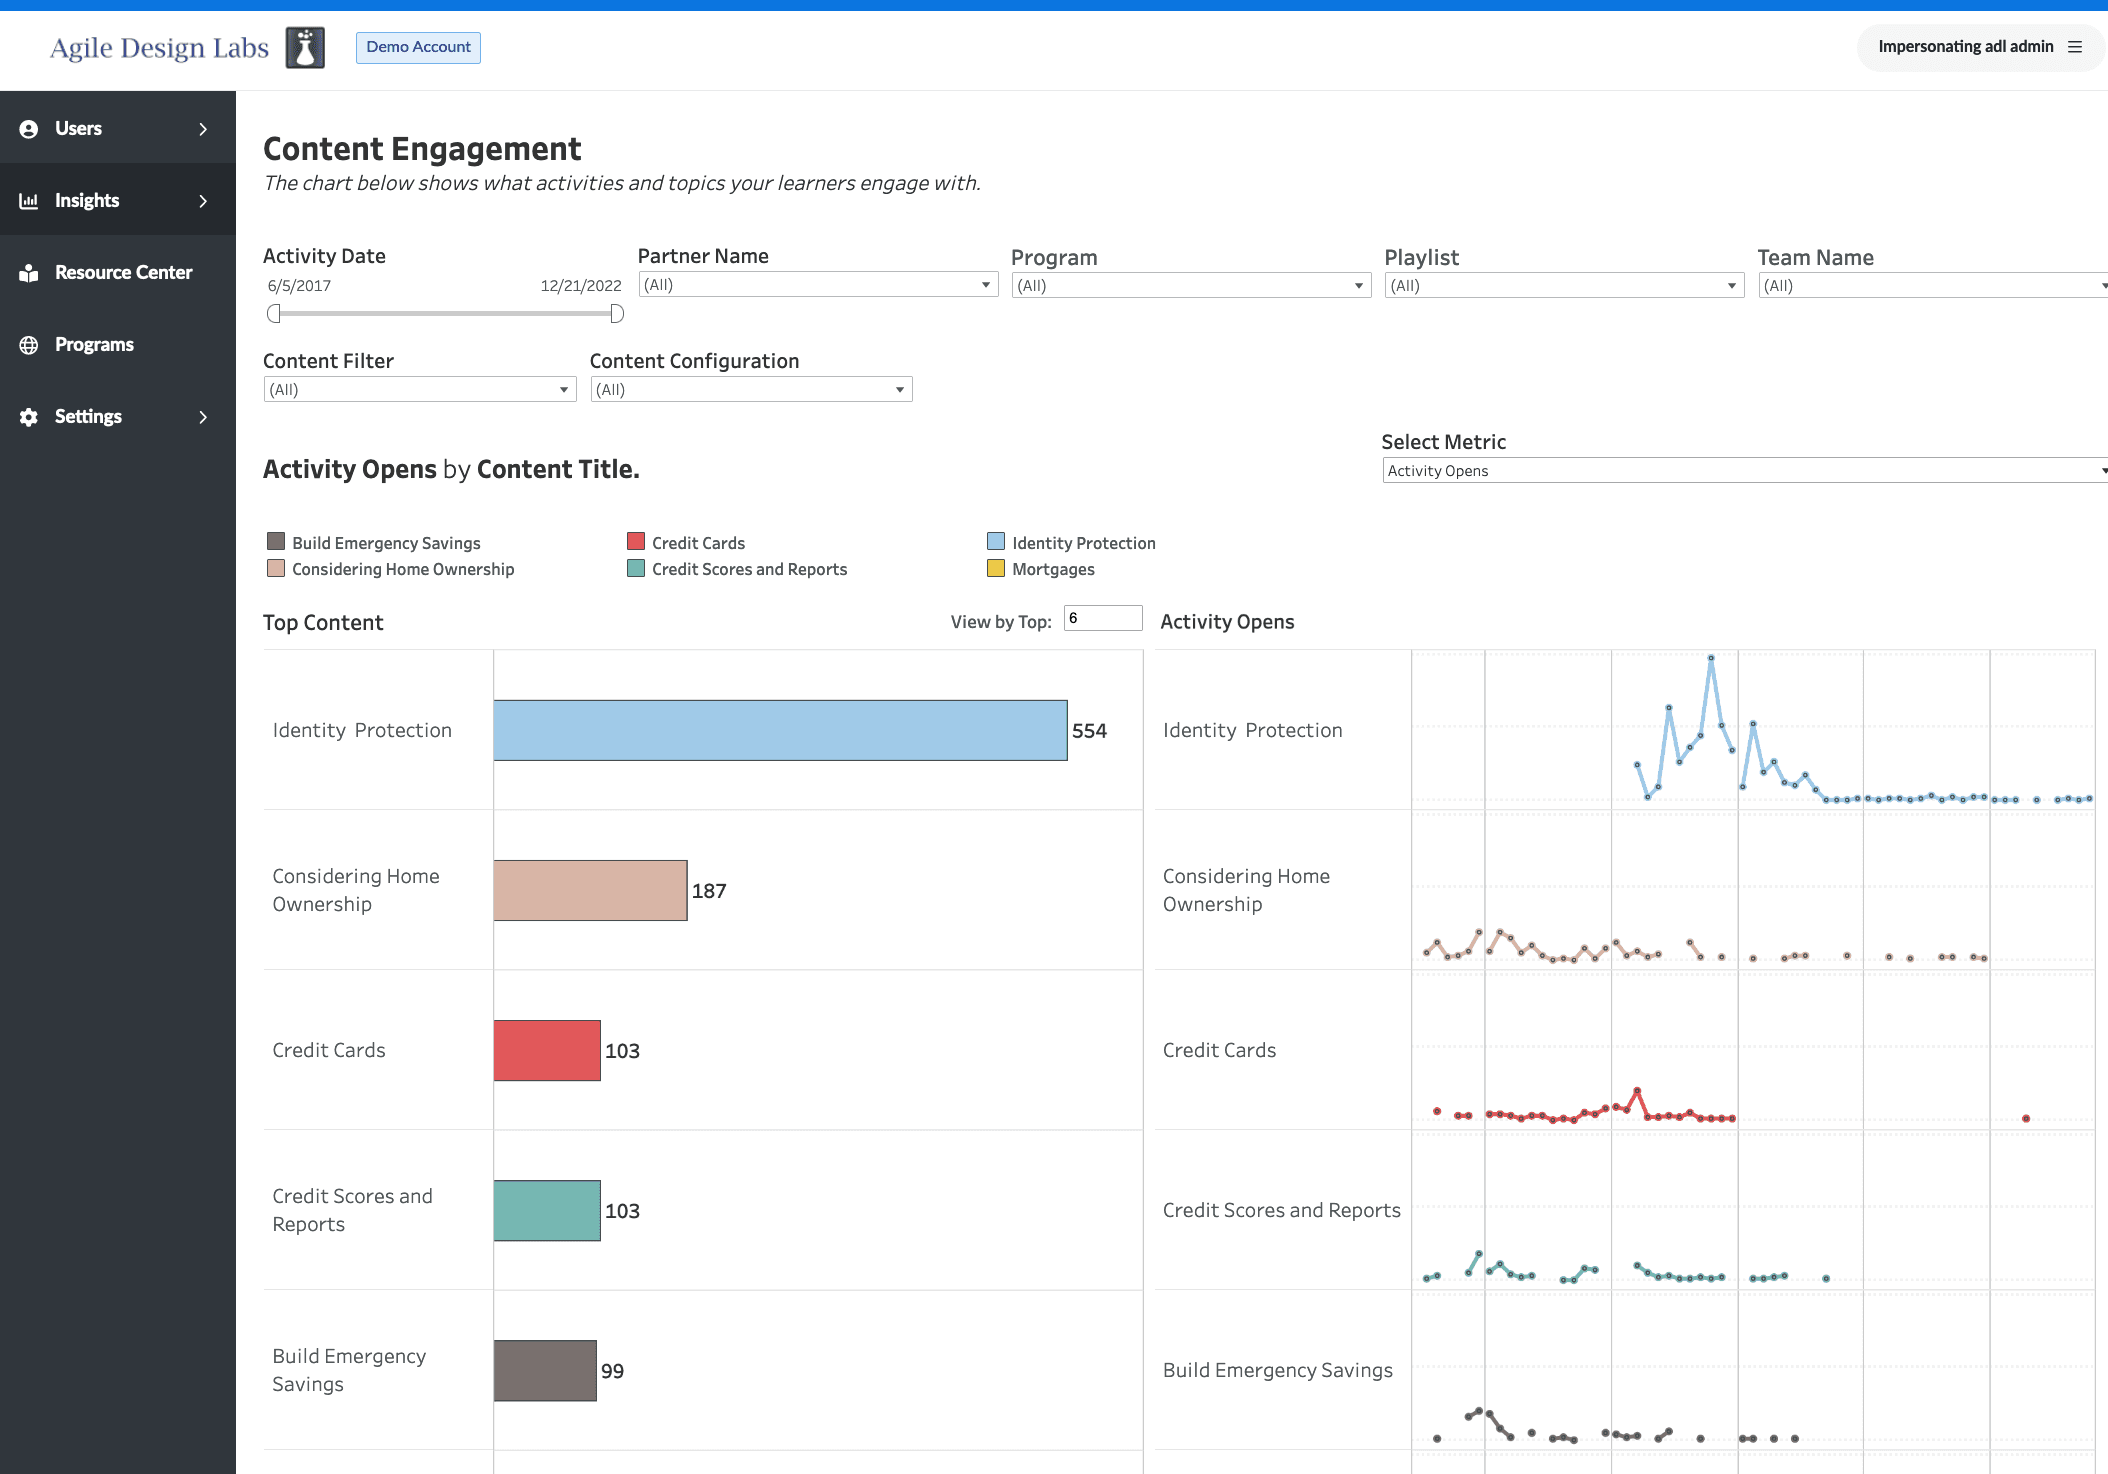Image resolution: width=2108 pixels, height=1474 pixels.
Task: Click the Activity Date slider start handle
Action: pyautogui.click(x=274, y=314)
